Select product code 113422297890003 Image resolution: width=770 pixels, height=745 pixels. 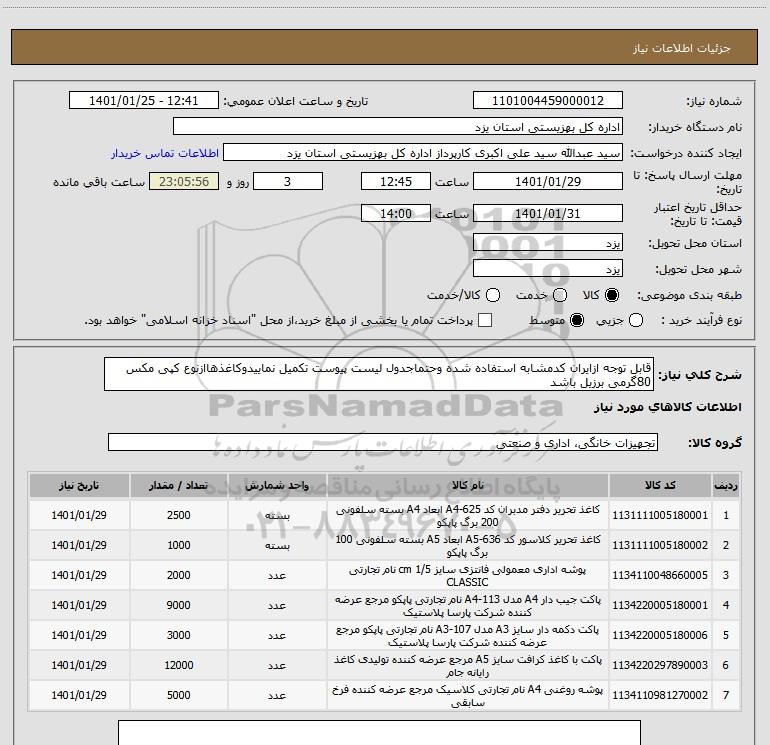click(660, 665)
